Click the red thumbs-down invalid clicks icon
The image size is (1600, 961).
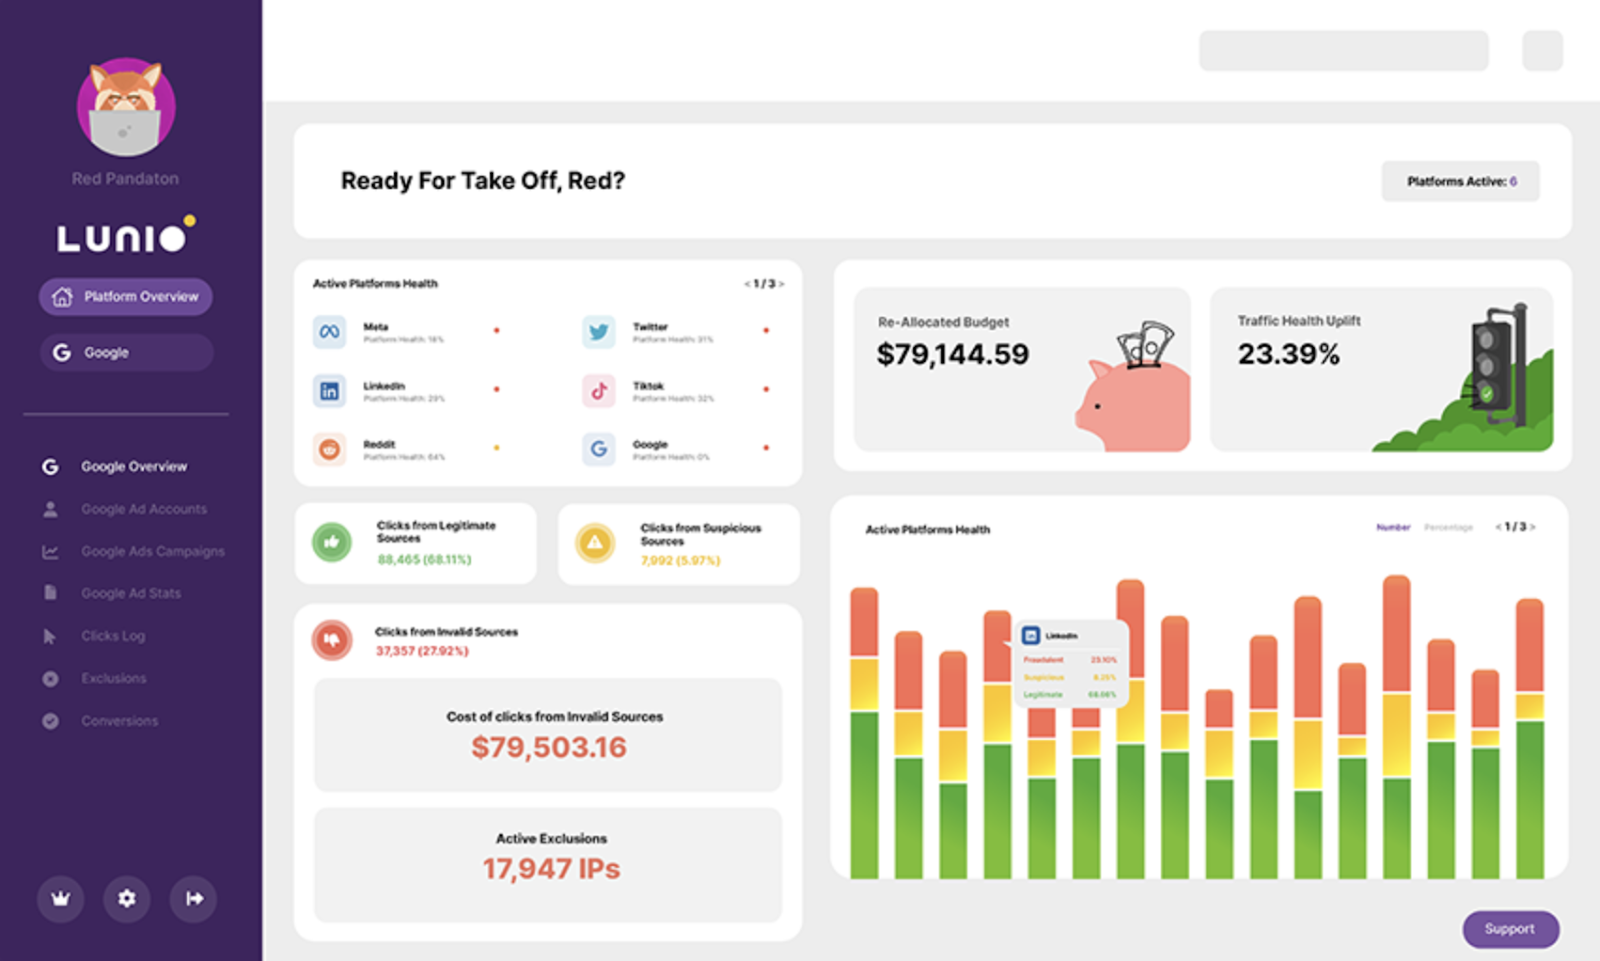point(332,640)
